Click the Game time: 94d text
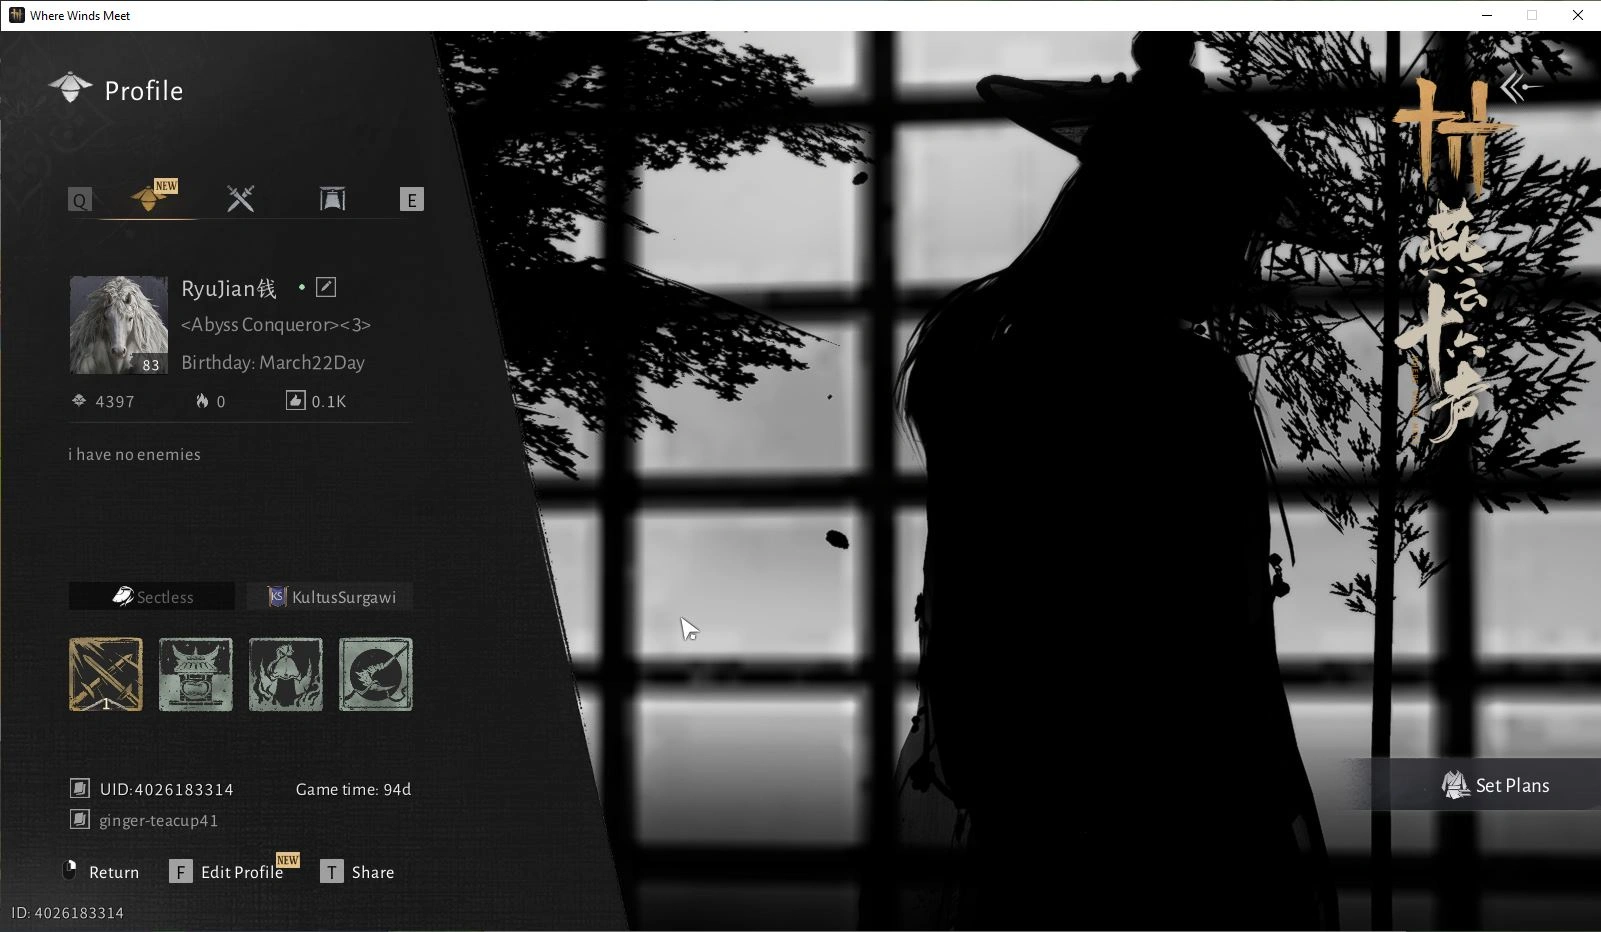 [353, 789]
